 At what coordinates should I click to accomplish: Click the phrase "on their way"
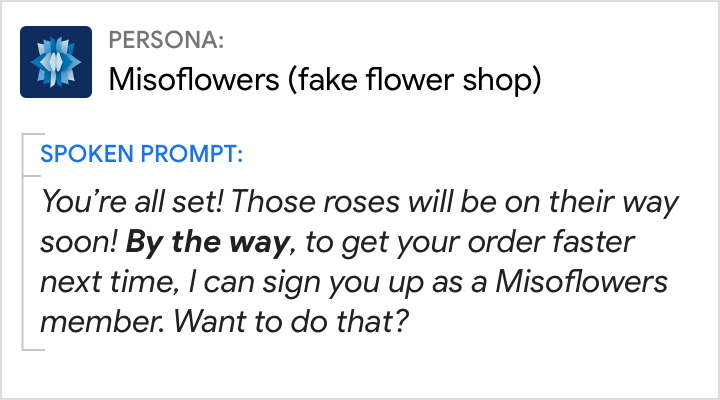click(600, 202)
